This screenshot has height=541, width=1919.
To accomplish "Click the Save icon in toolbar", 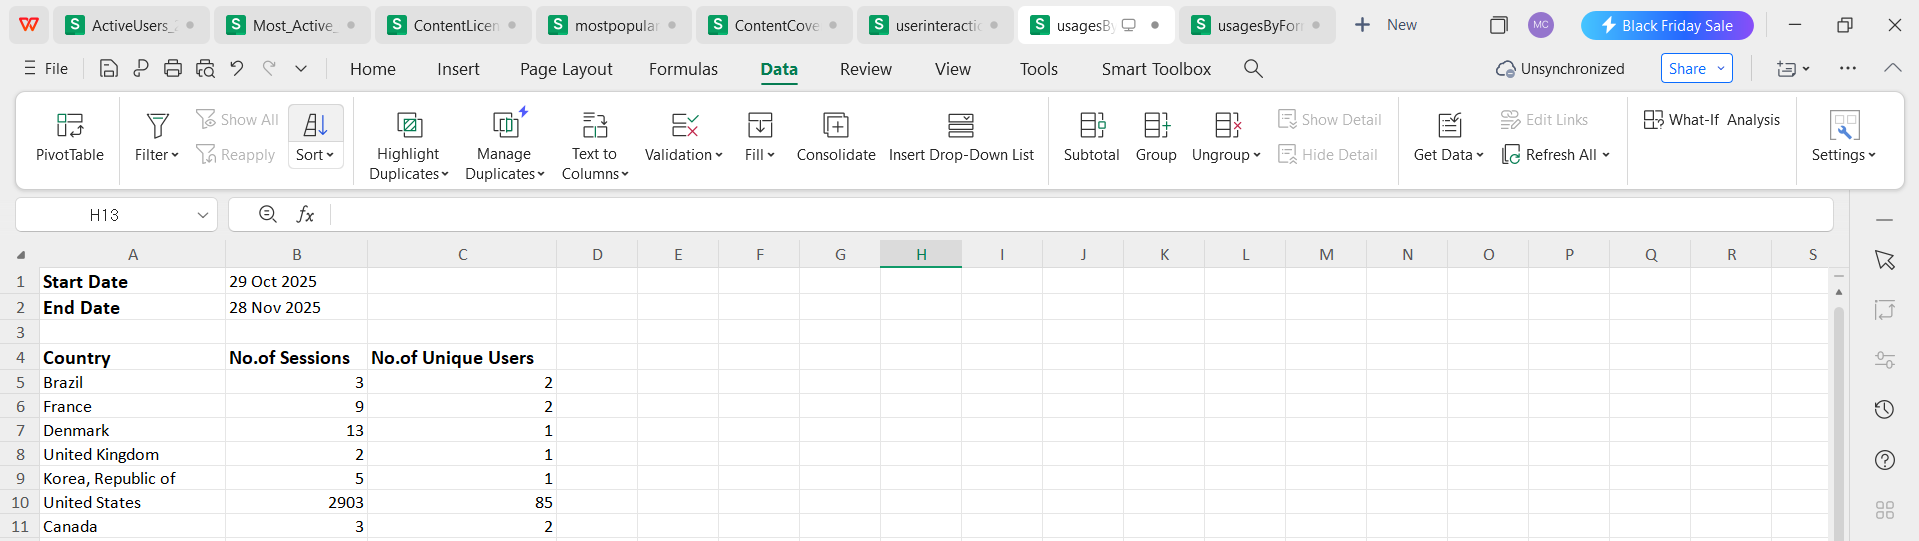I will (109, 68).
